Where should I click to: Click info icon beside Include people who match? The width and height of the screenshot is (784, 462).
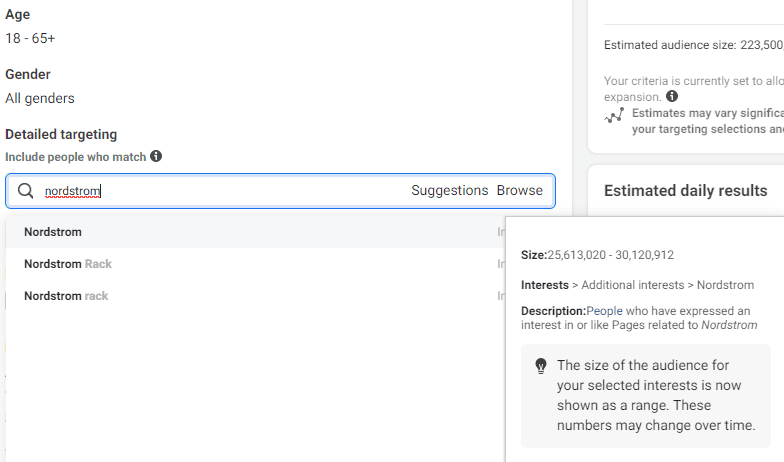(x=156, y=156)
